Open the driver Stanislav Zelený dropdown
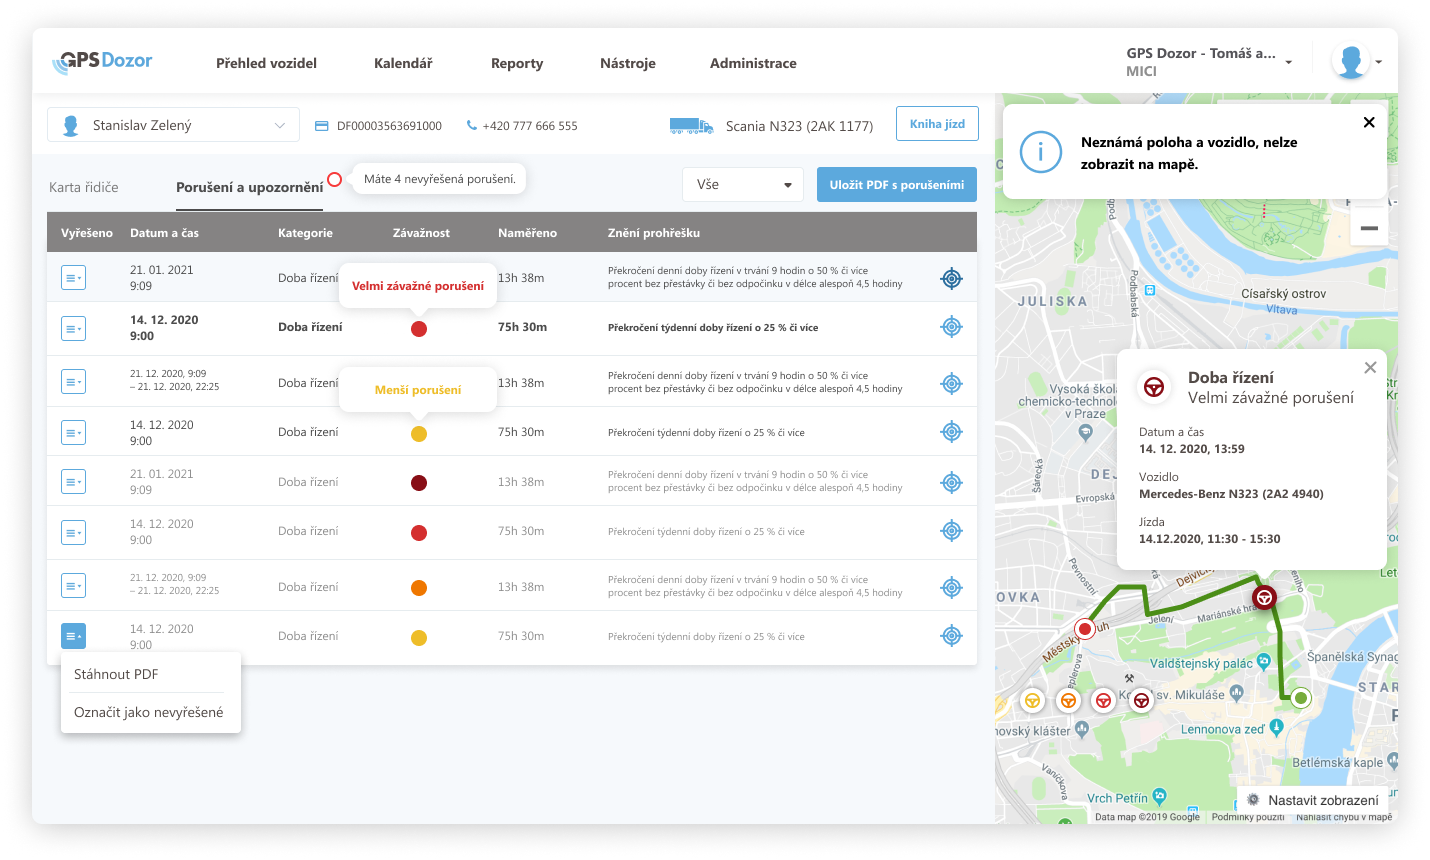Screen dimensions: 1430x860 tap(173, 125)
